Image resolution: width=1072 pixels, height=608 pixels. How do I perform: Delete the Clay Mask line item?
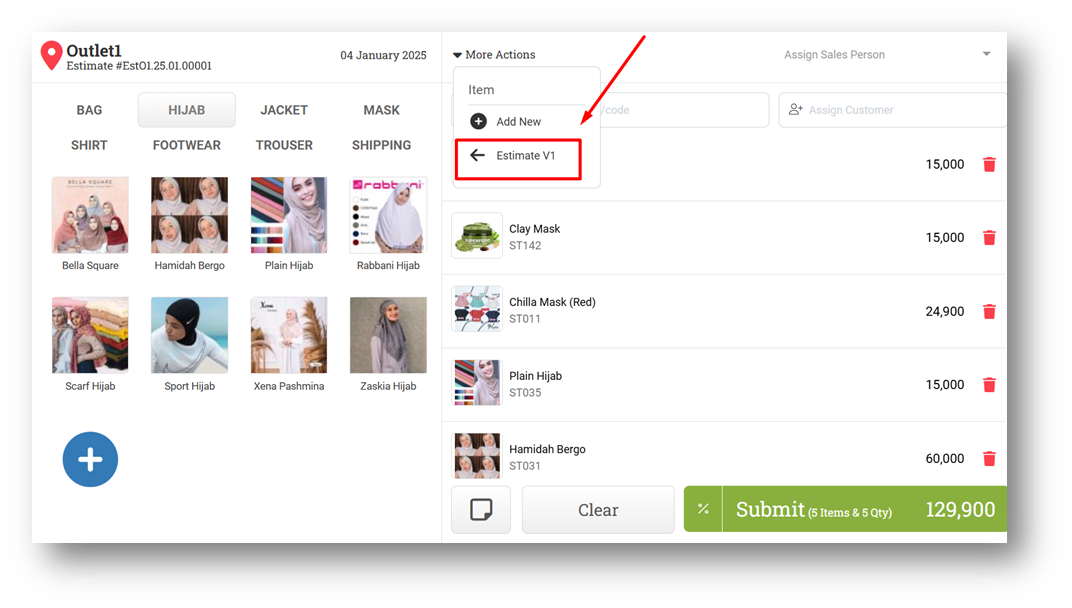[989, 238]
